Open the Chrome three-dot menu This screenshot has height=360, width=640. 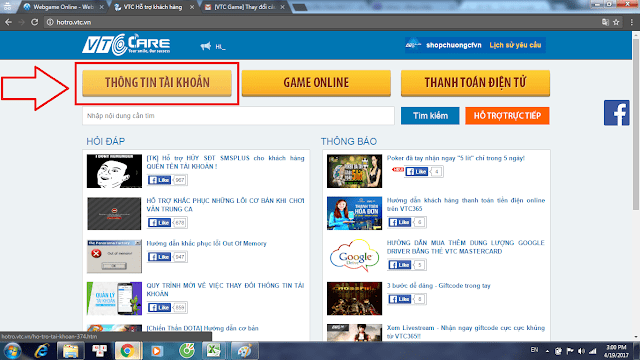point(631,22)
